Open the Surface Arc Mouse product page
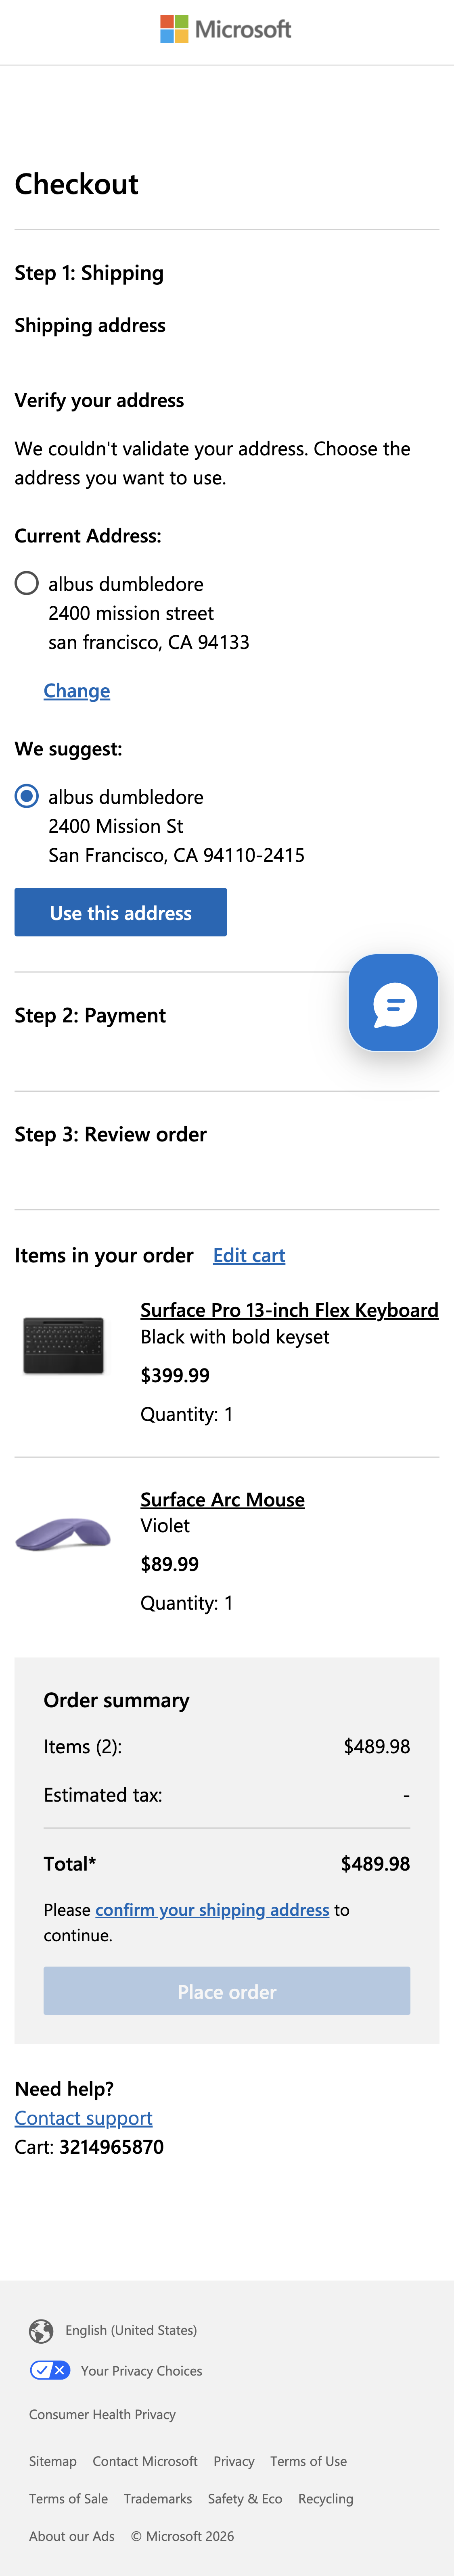Screen dimensions: 454x2576 pyautogui.click(x=222, y=1499)
